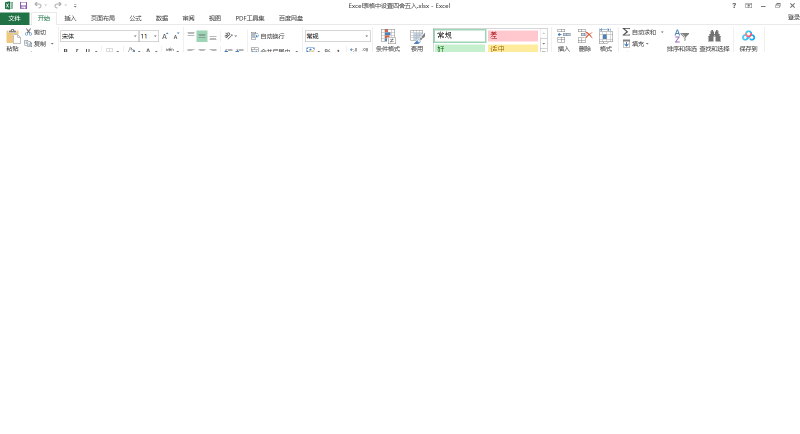Expand the 自动求和 dropdown arrow
800x434 pixels.
(x=662, y=32)
